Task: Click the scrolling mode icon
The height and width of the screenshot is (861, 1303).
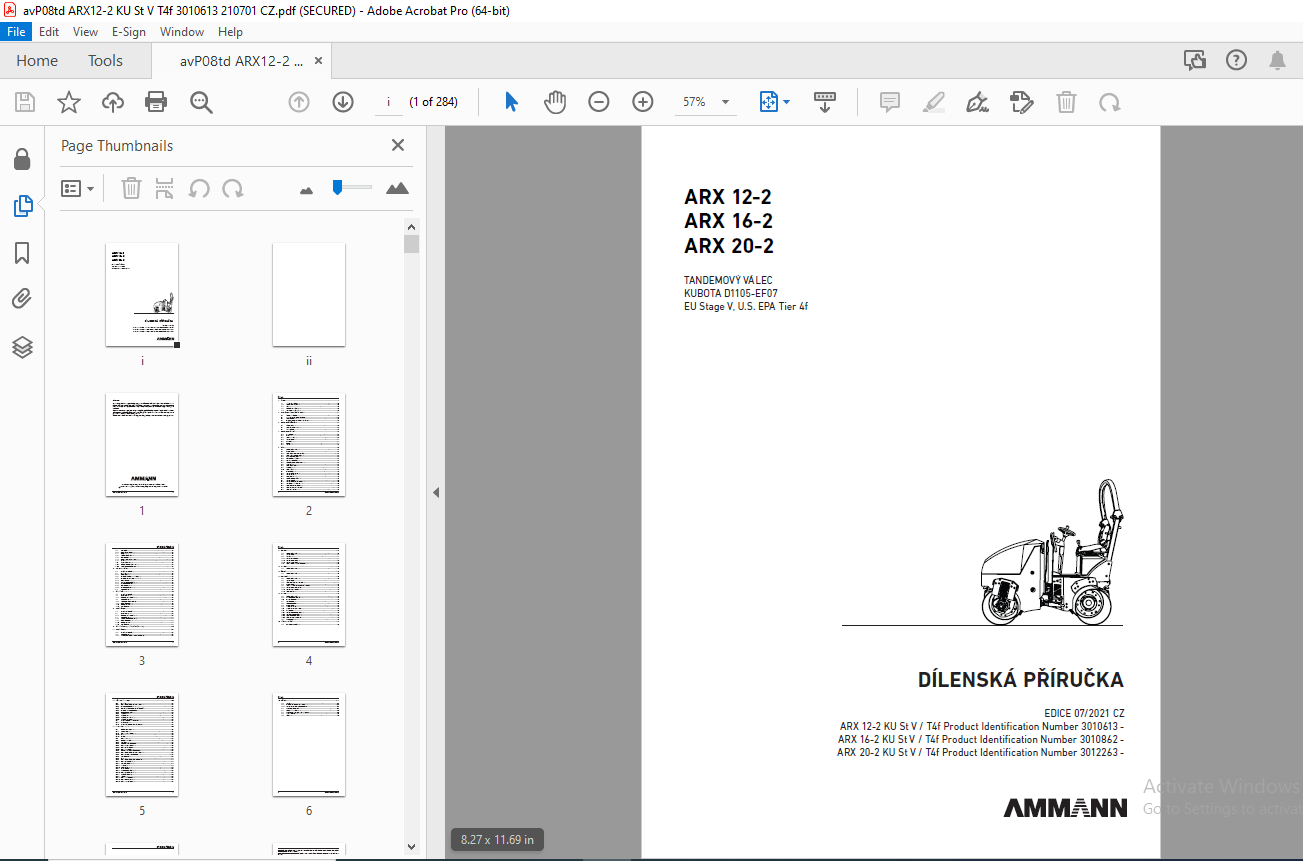Action: point(825,102)
